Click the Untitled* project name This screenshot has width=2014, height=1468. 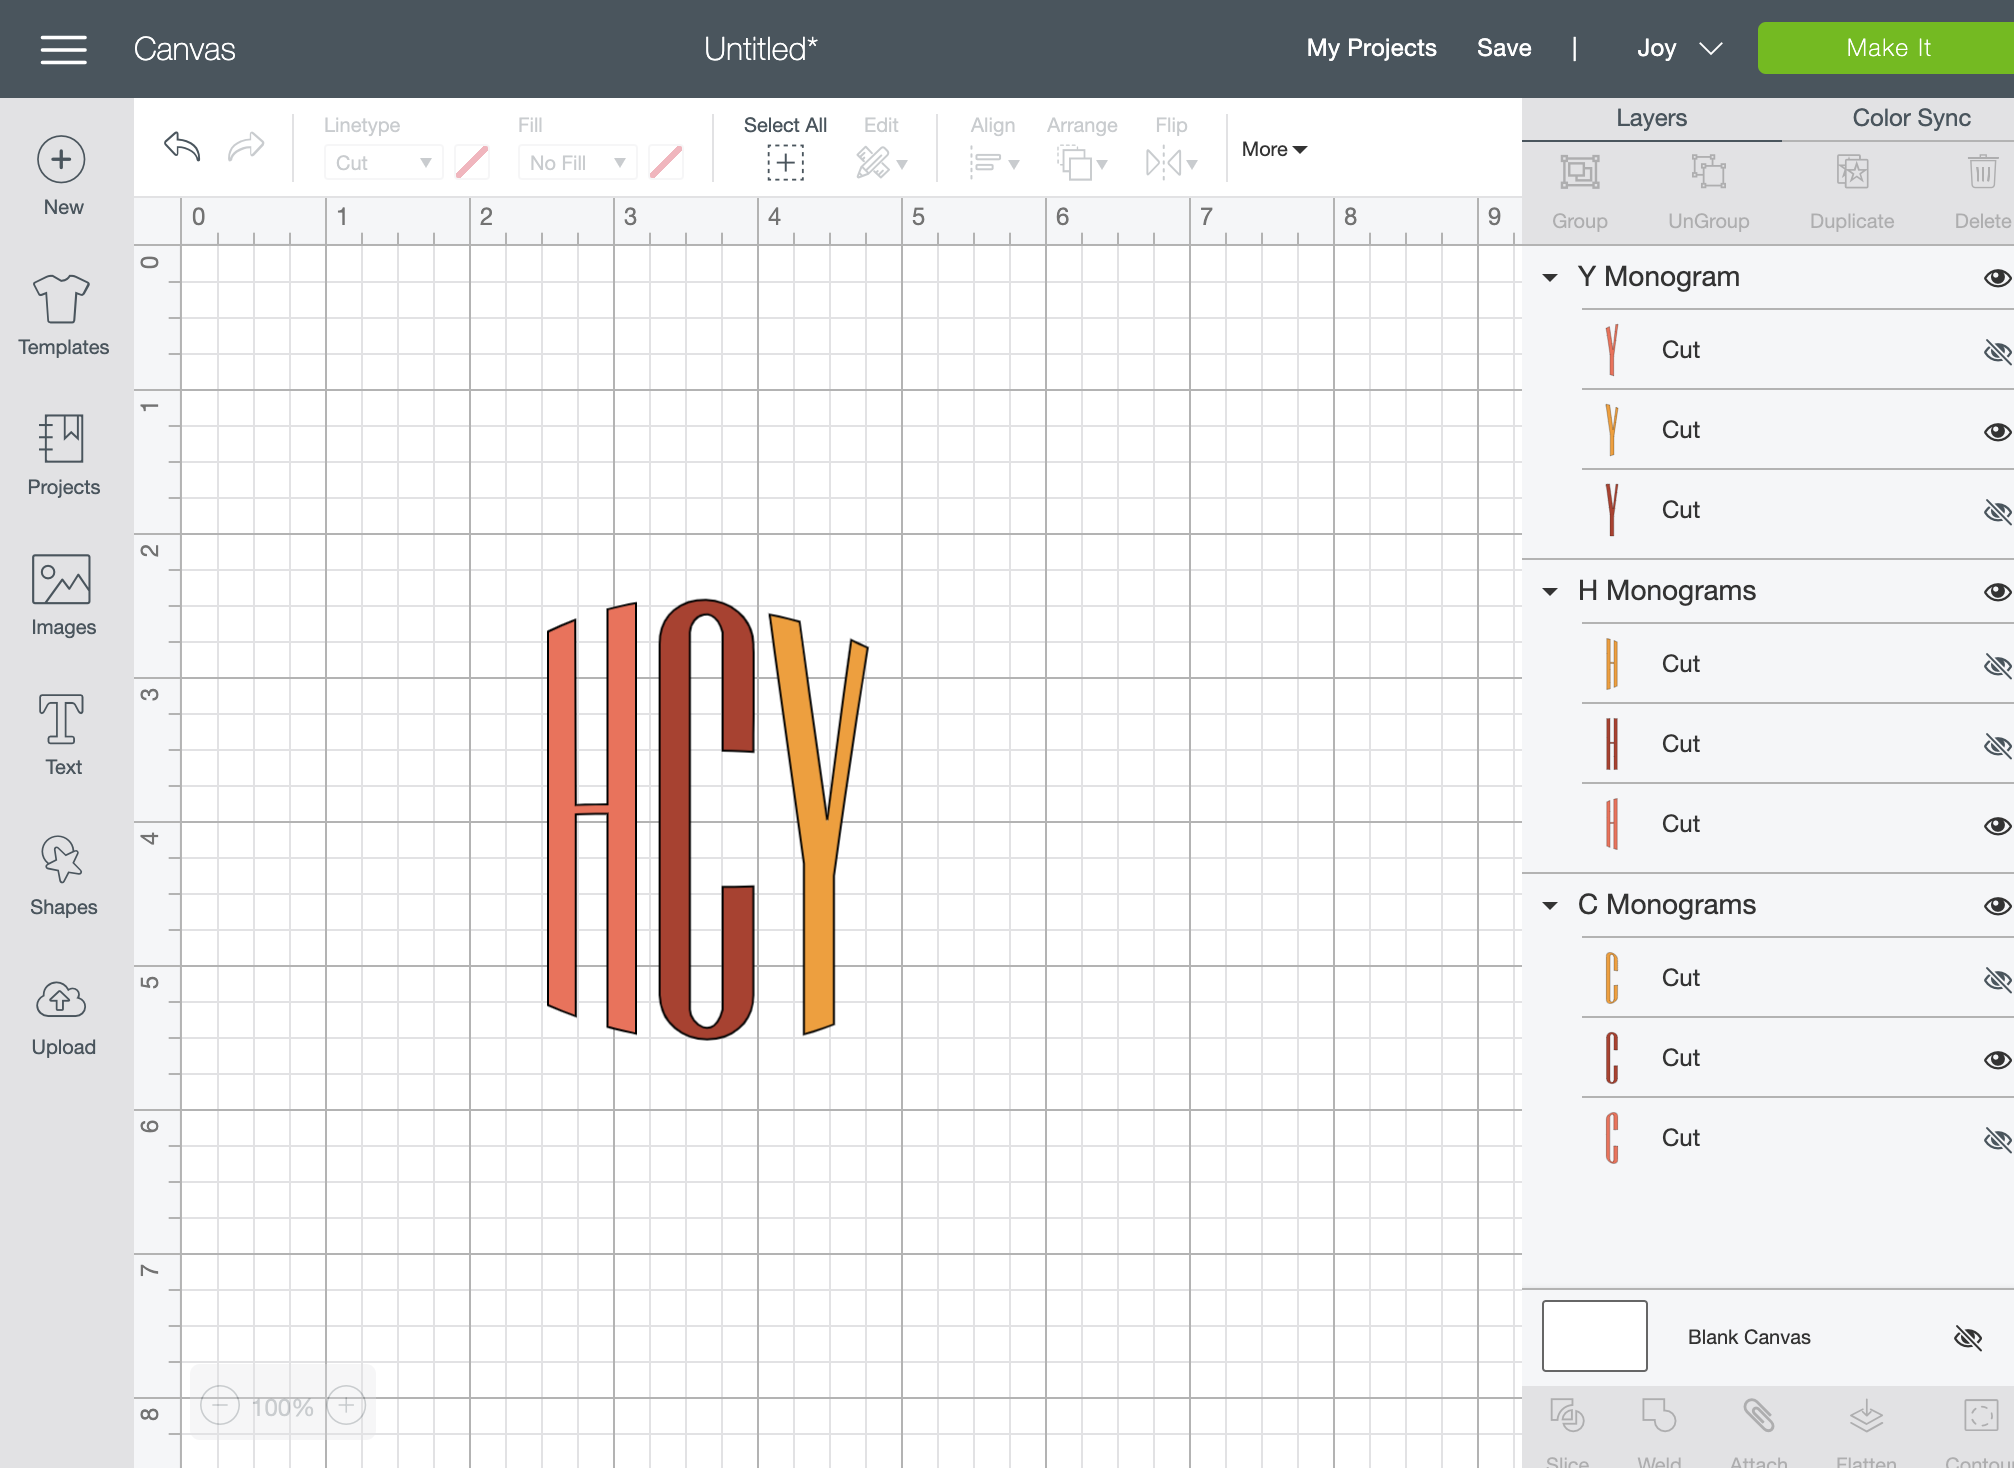761,49
